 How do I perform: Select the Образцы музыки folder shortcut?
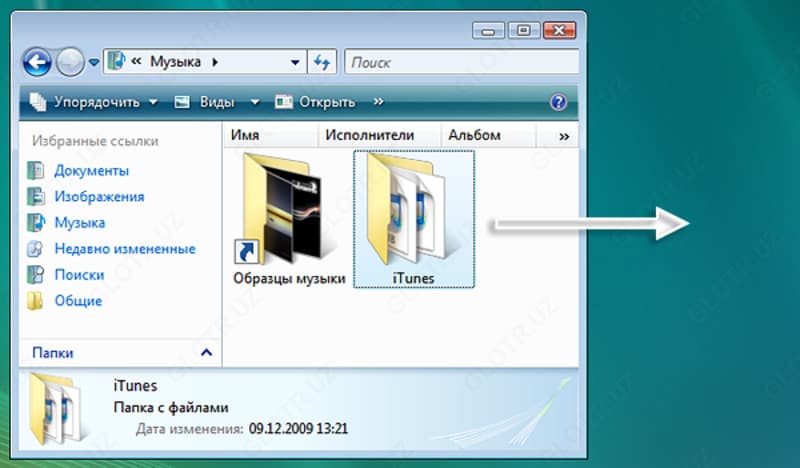(284, 209)
